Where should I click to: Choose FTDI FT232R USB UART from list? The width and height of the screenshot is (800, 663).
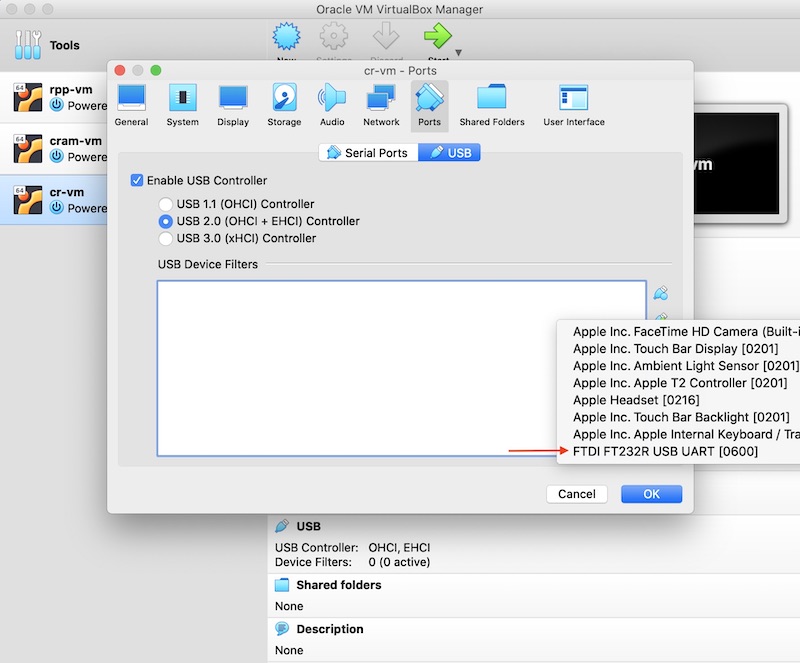pyautogui.click(x=665, y=451)
